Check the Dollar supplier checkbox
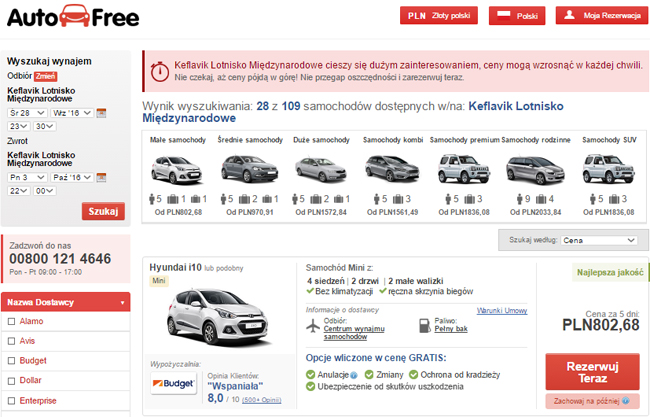The height and width of the screenshot is (417, 650). [x=12, y=381]
